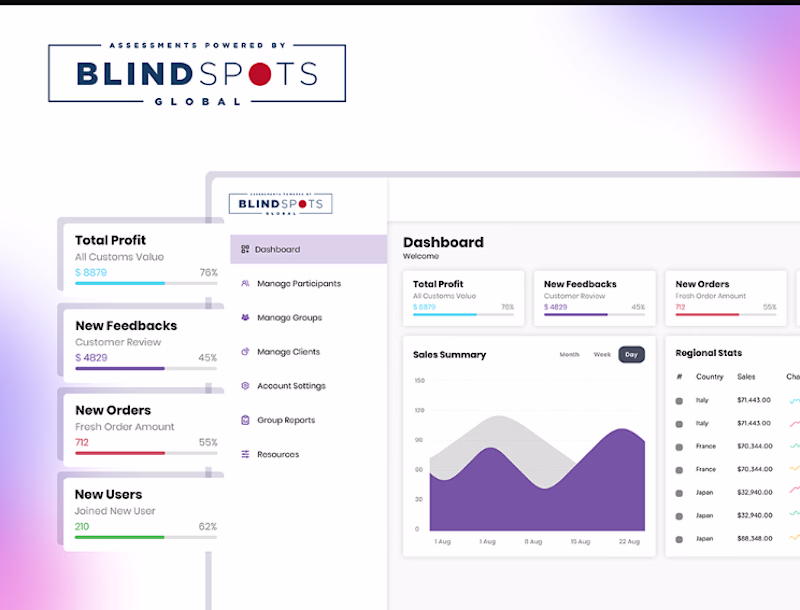Switch Sales Summary to Week view

coord(602,354)
